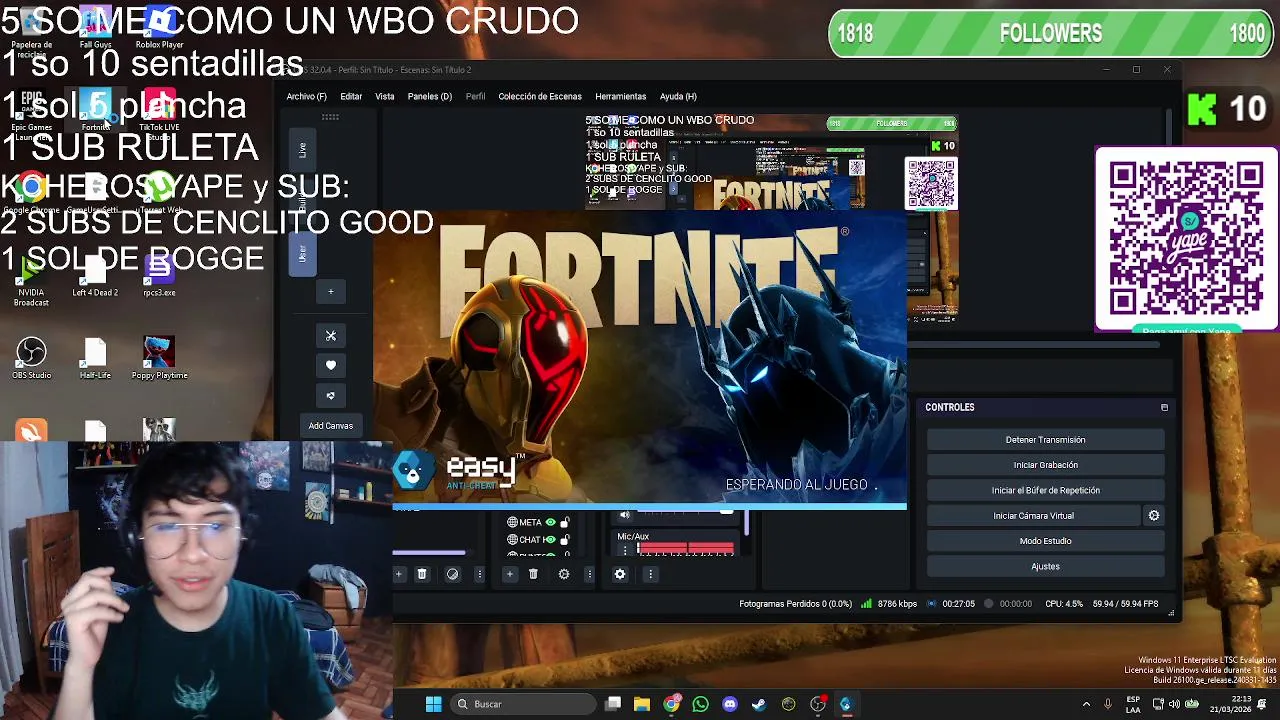The width and height of the screenshot is (1280, 720).
Task: Click Iniciar el Búfer de Repetición
Action: click(x=1045, y=490)
